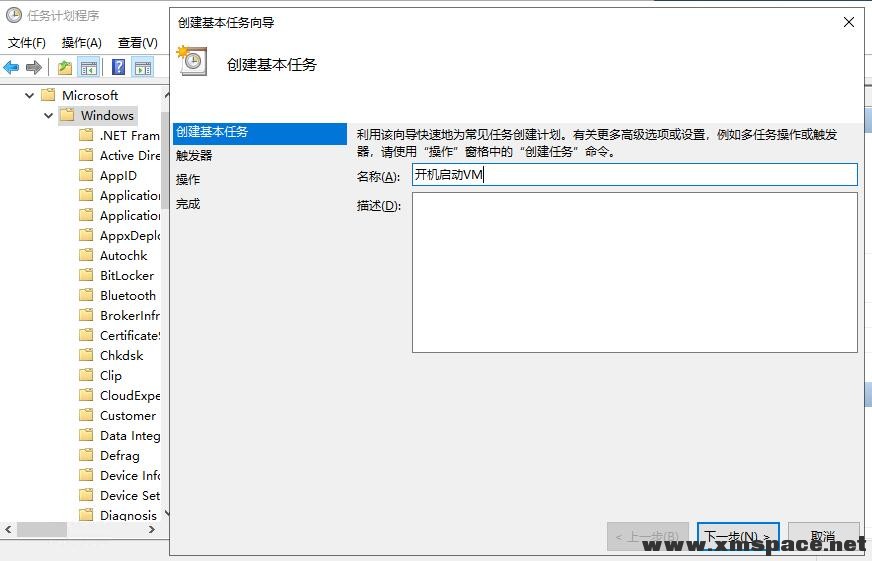Screen dimensions: 872x561
Task: Click the 名称(A) name text field
Action: coord(634,175)
